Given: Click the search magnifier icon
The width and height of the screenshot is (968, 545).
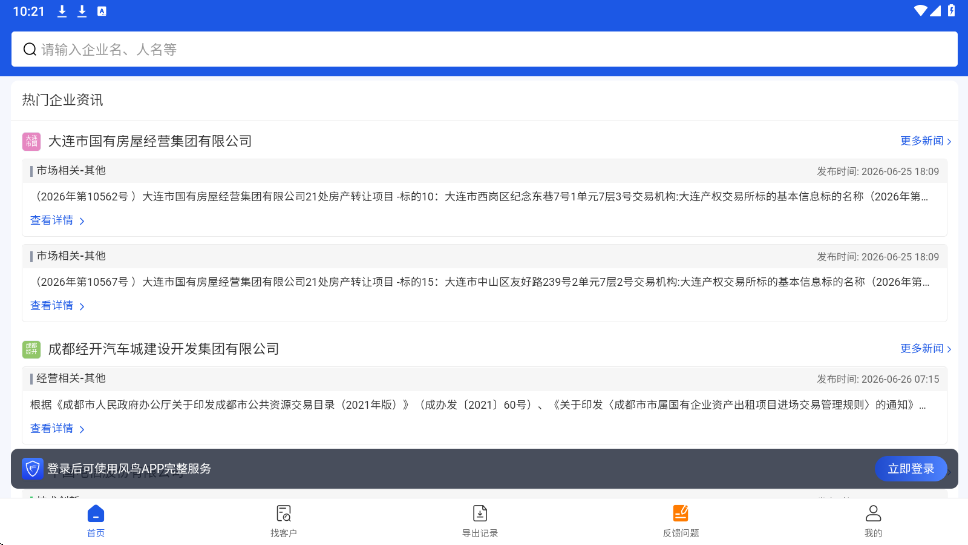Looking at the screenshot, I should (x=30, y=49).
